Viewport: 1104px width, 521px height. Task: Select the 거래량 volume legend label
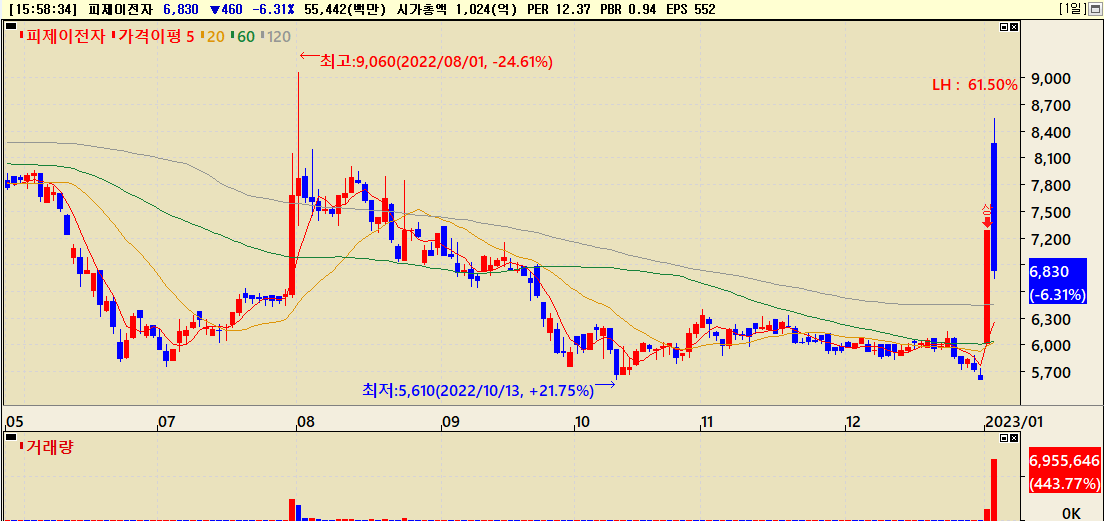tap(46, 446)
